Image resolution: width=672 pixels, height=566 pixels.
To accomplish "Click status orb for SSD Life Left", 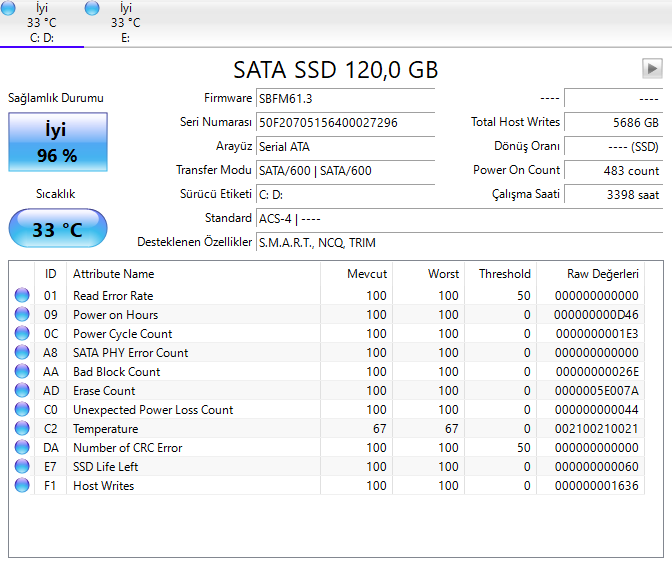I will pos(22,466).
